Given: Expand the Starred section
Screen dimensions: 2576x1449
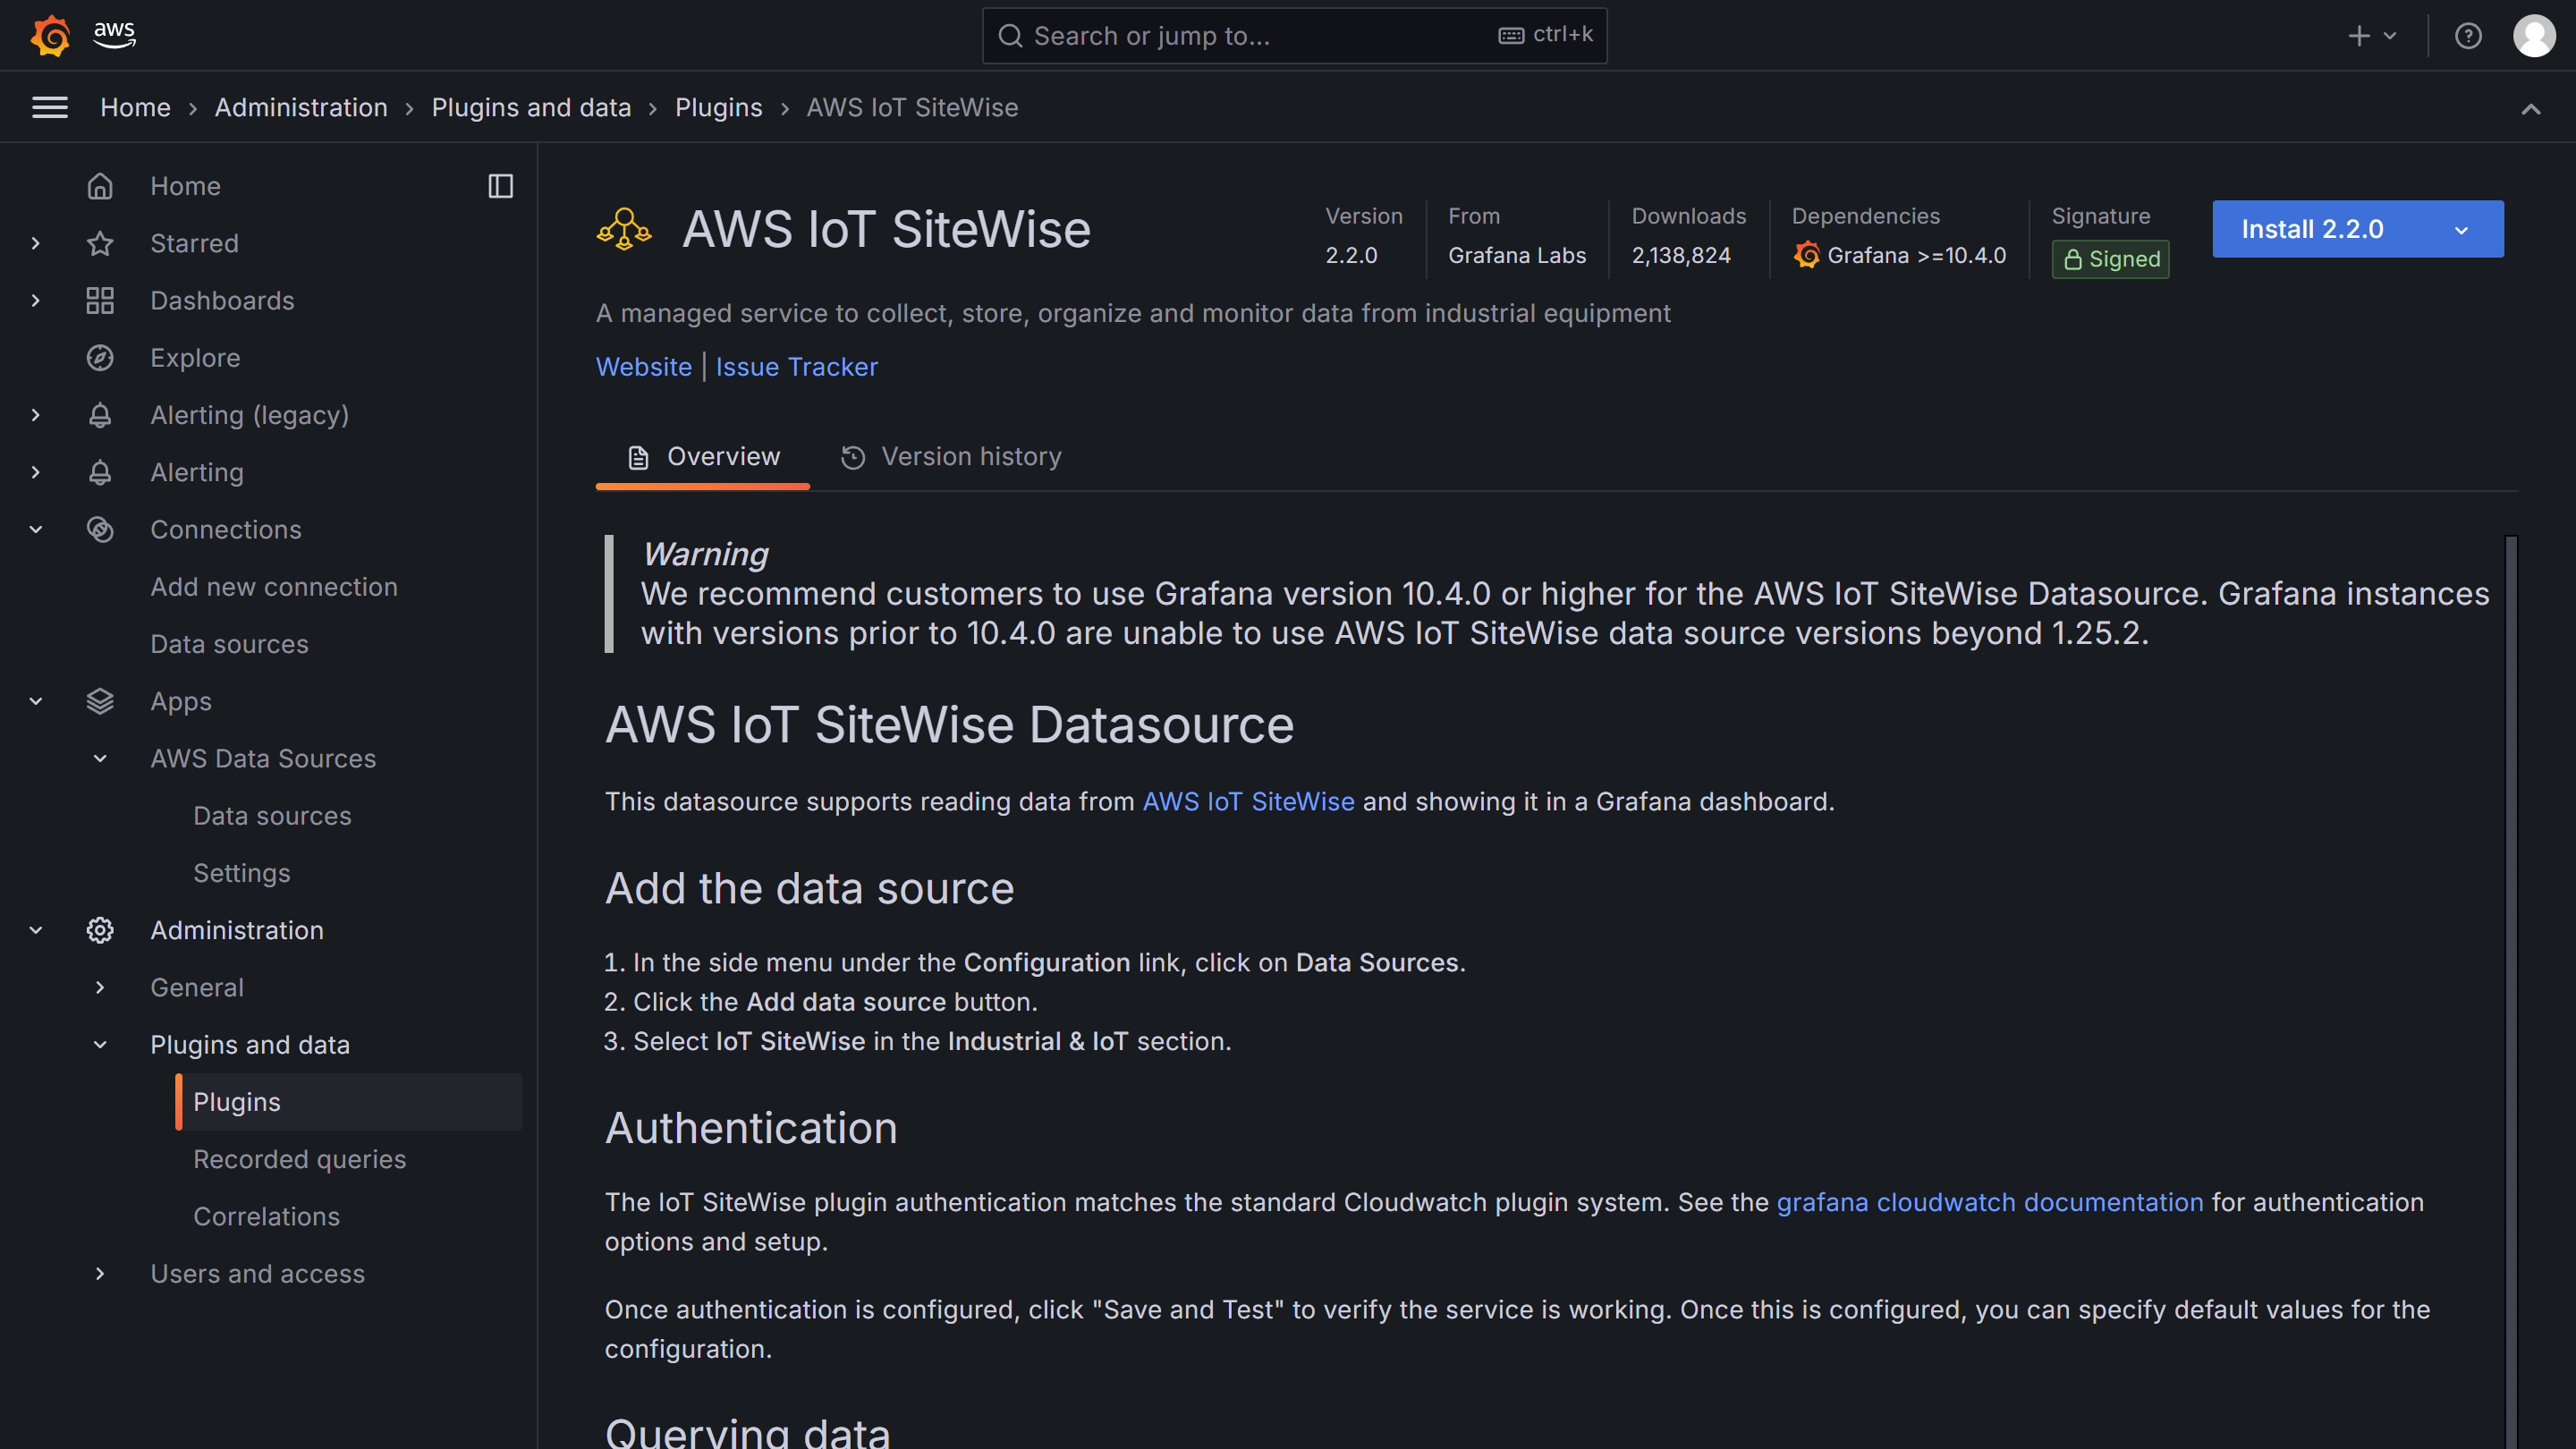Looking at the screenshot, I should 36,243.
